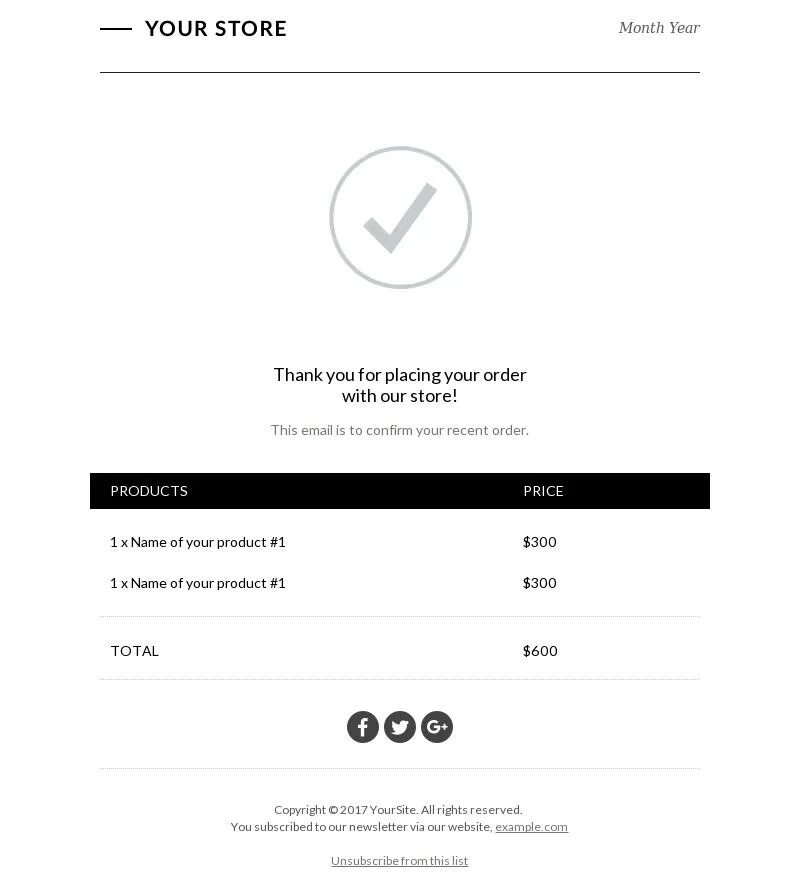Open the example.com website link

tap(531, 827)
